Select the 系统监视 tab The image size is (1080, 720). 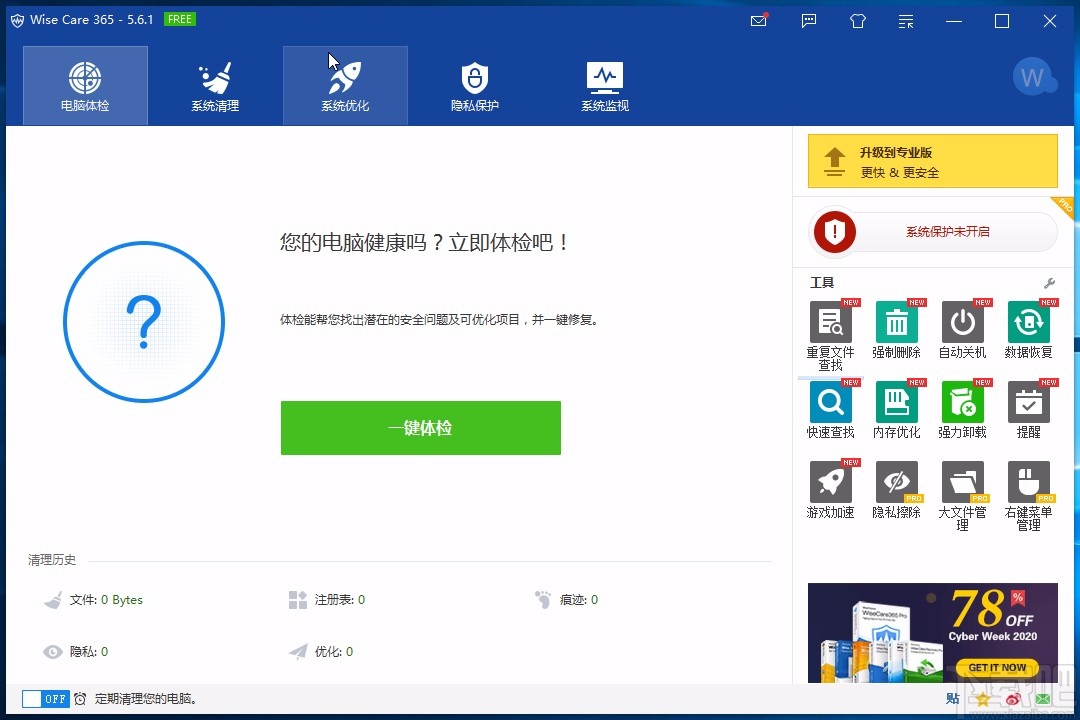(x=605, y=85)
